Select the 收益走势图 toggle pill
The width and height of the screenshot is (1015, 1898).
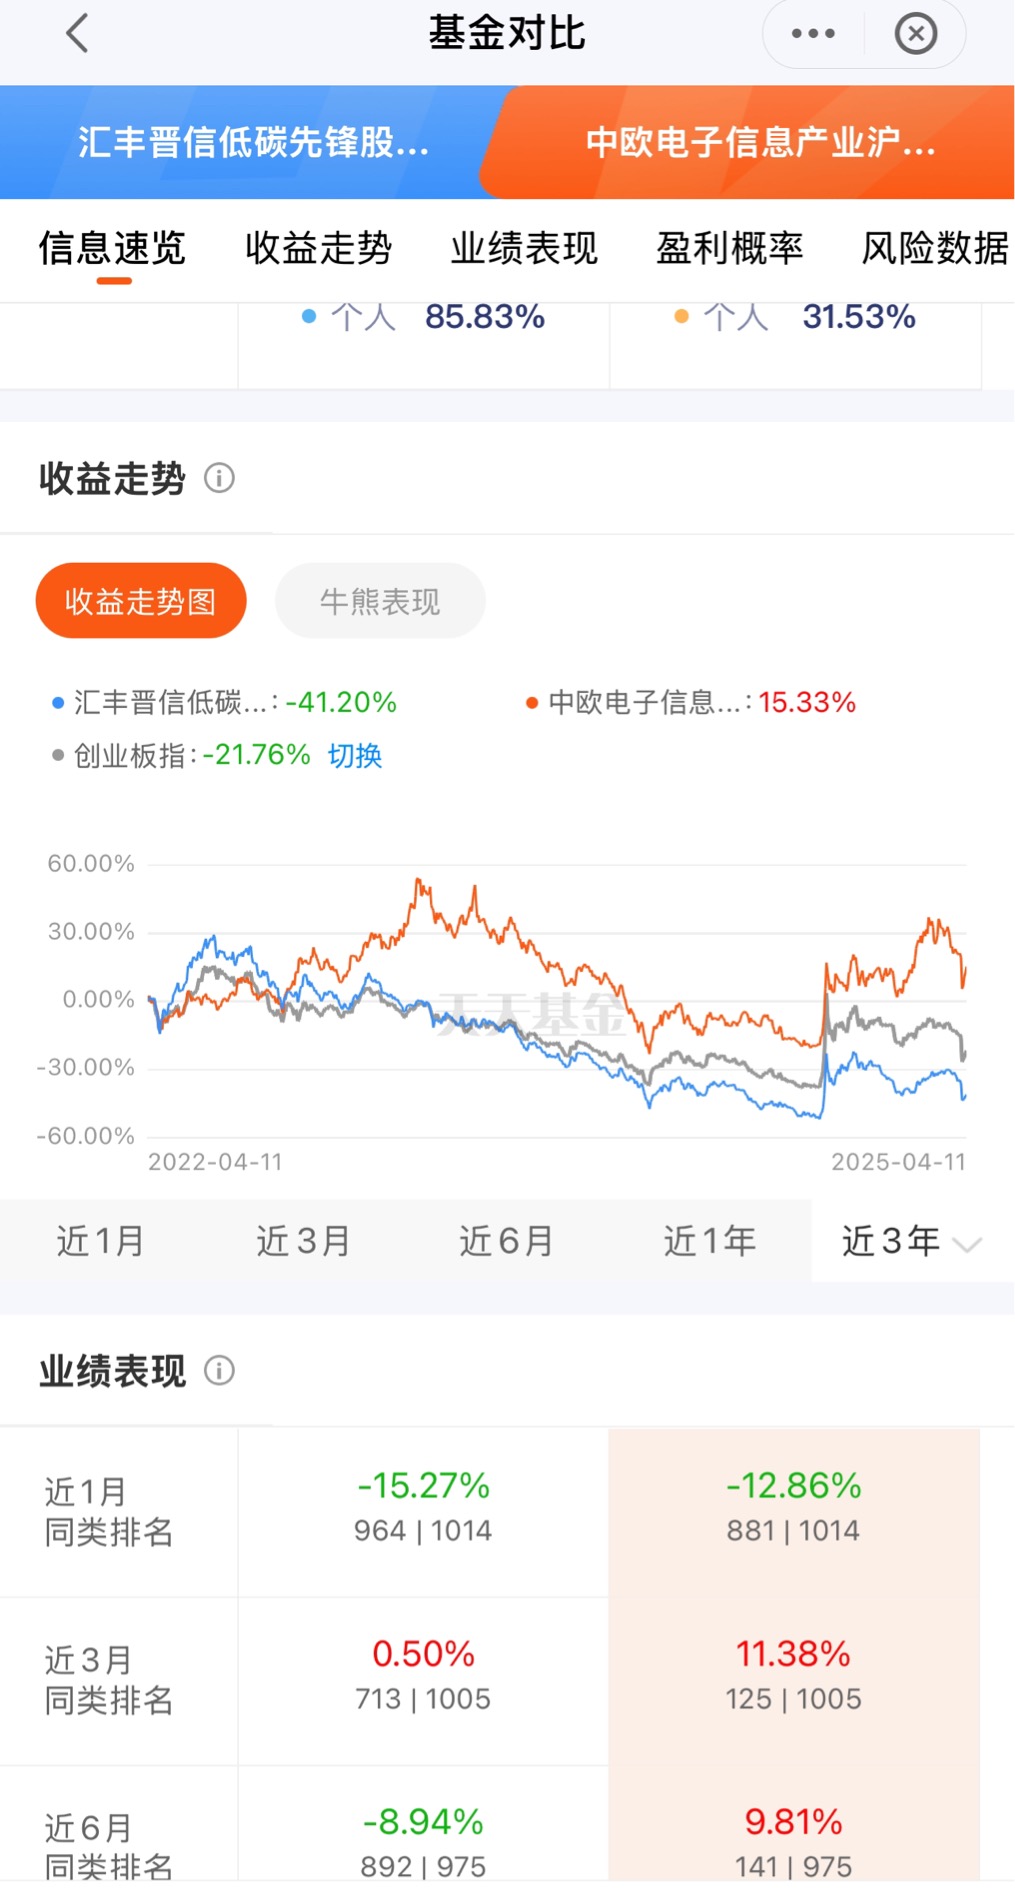click(x=141, y=601)
